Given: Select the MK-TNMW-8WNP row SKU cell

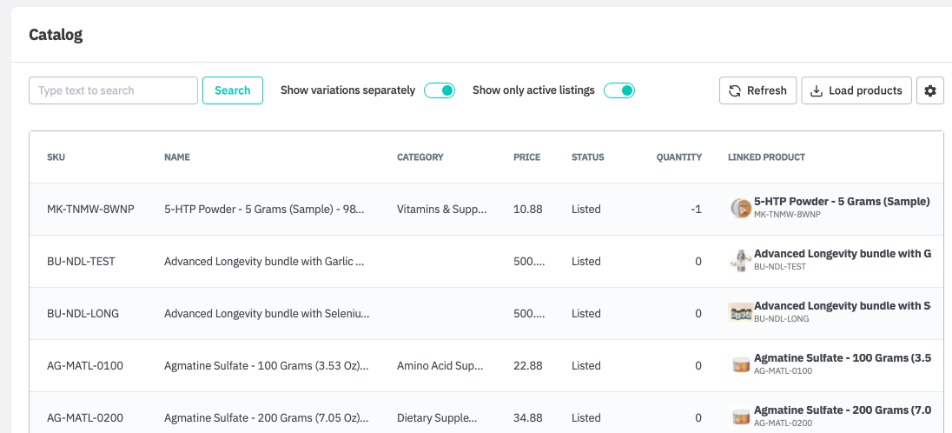Looking at the screenshot, I should [x=85, y=210].
